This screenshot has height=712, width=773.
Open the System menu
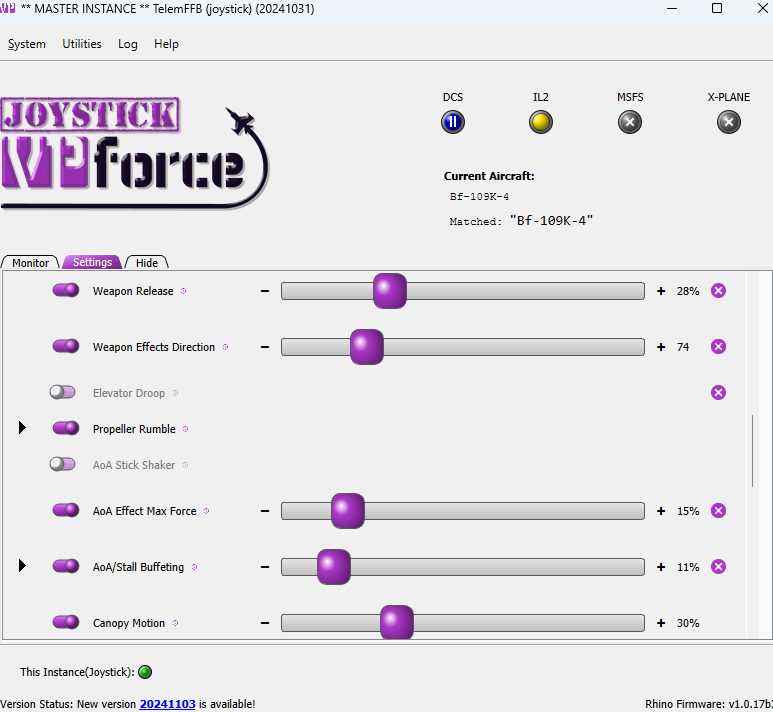pos(27,44)
